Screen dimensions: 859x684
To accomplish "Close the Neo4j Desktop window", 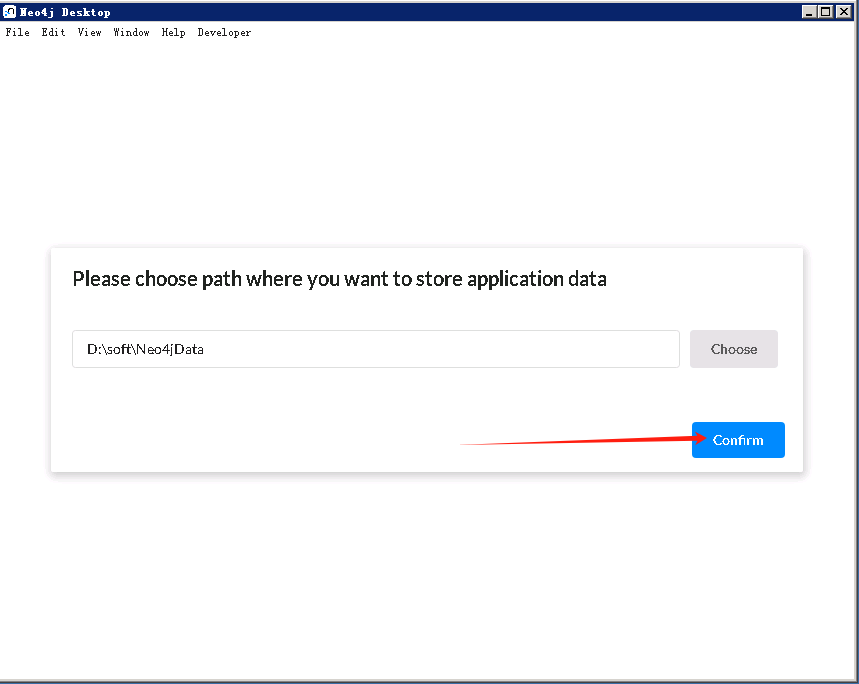I will (844, 12).
